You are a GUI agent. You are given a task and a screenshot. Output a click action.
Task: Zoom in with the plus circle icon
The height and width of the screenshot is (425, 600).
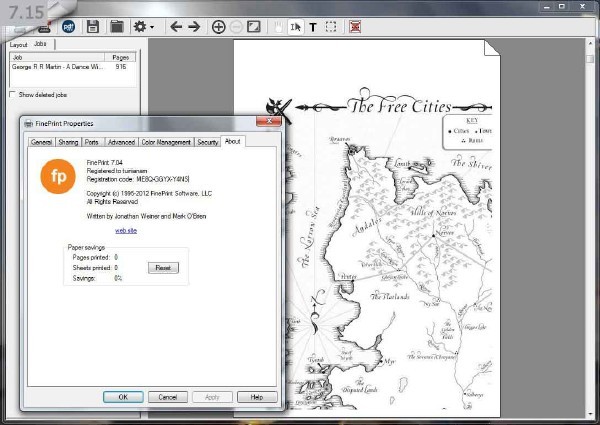(218, 27)
